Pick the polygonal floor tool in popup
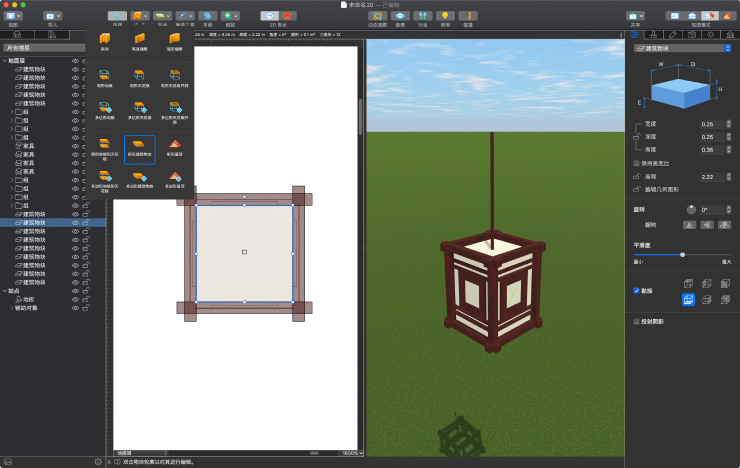This screenshot has height=468, width=740. 105,111
